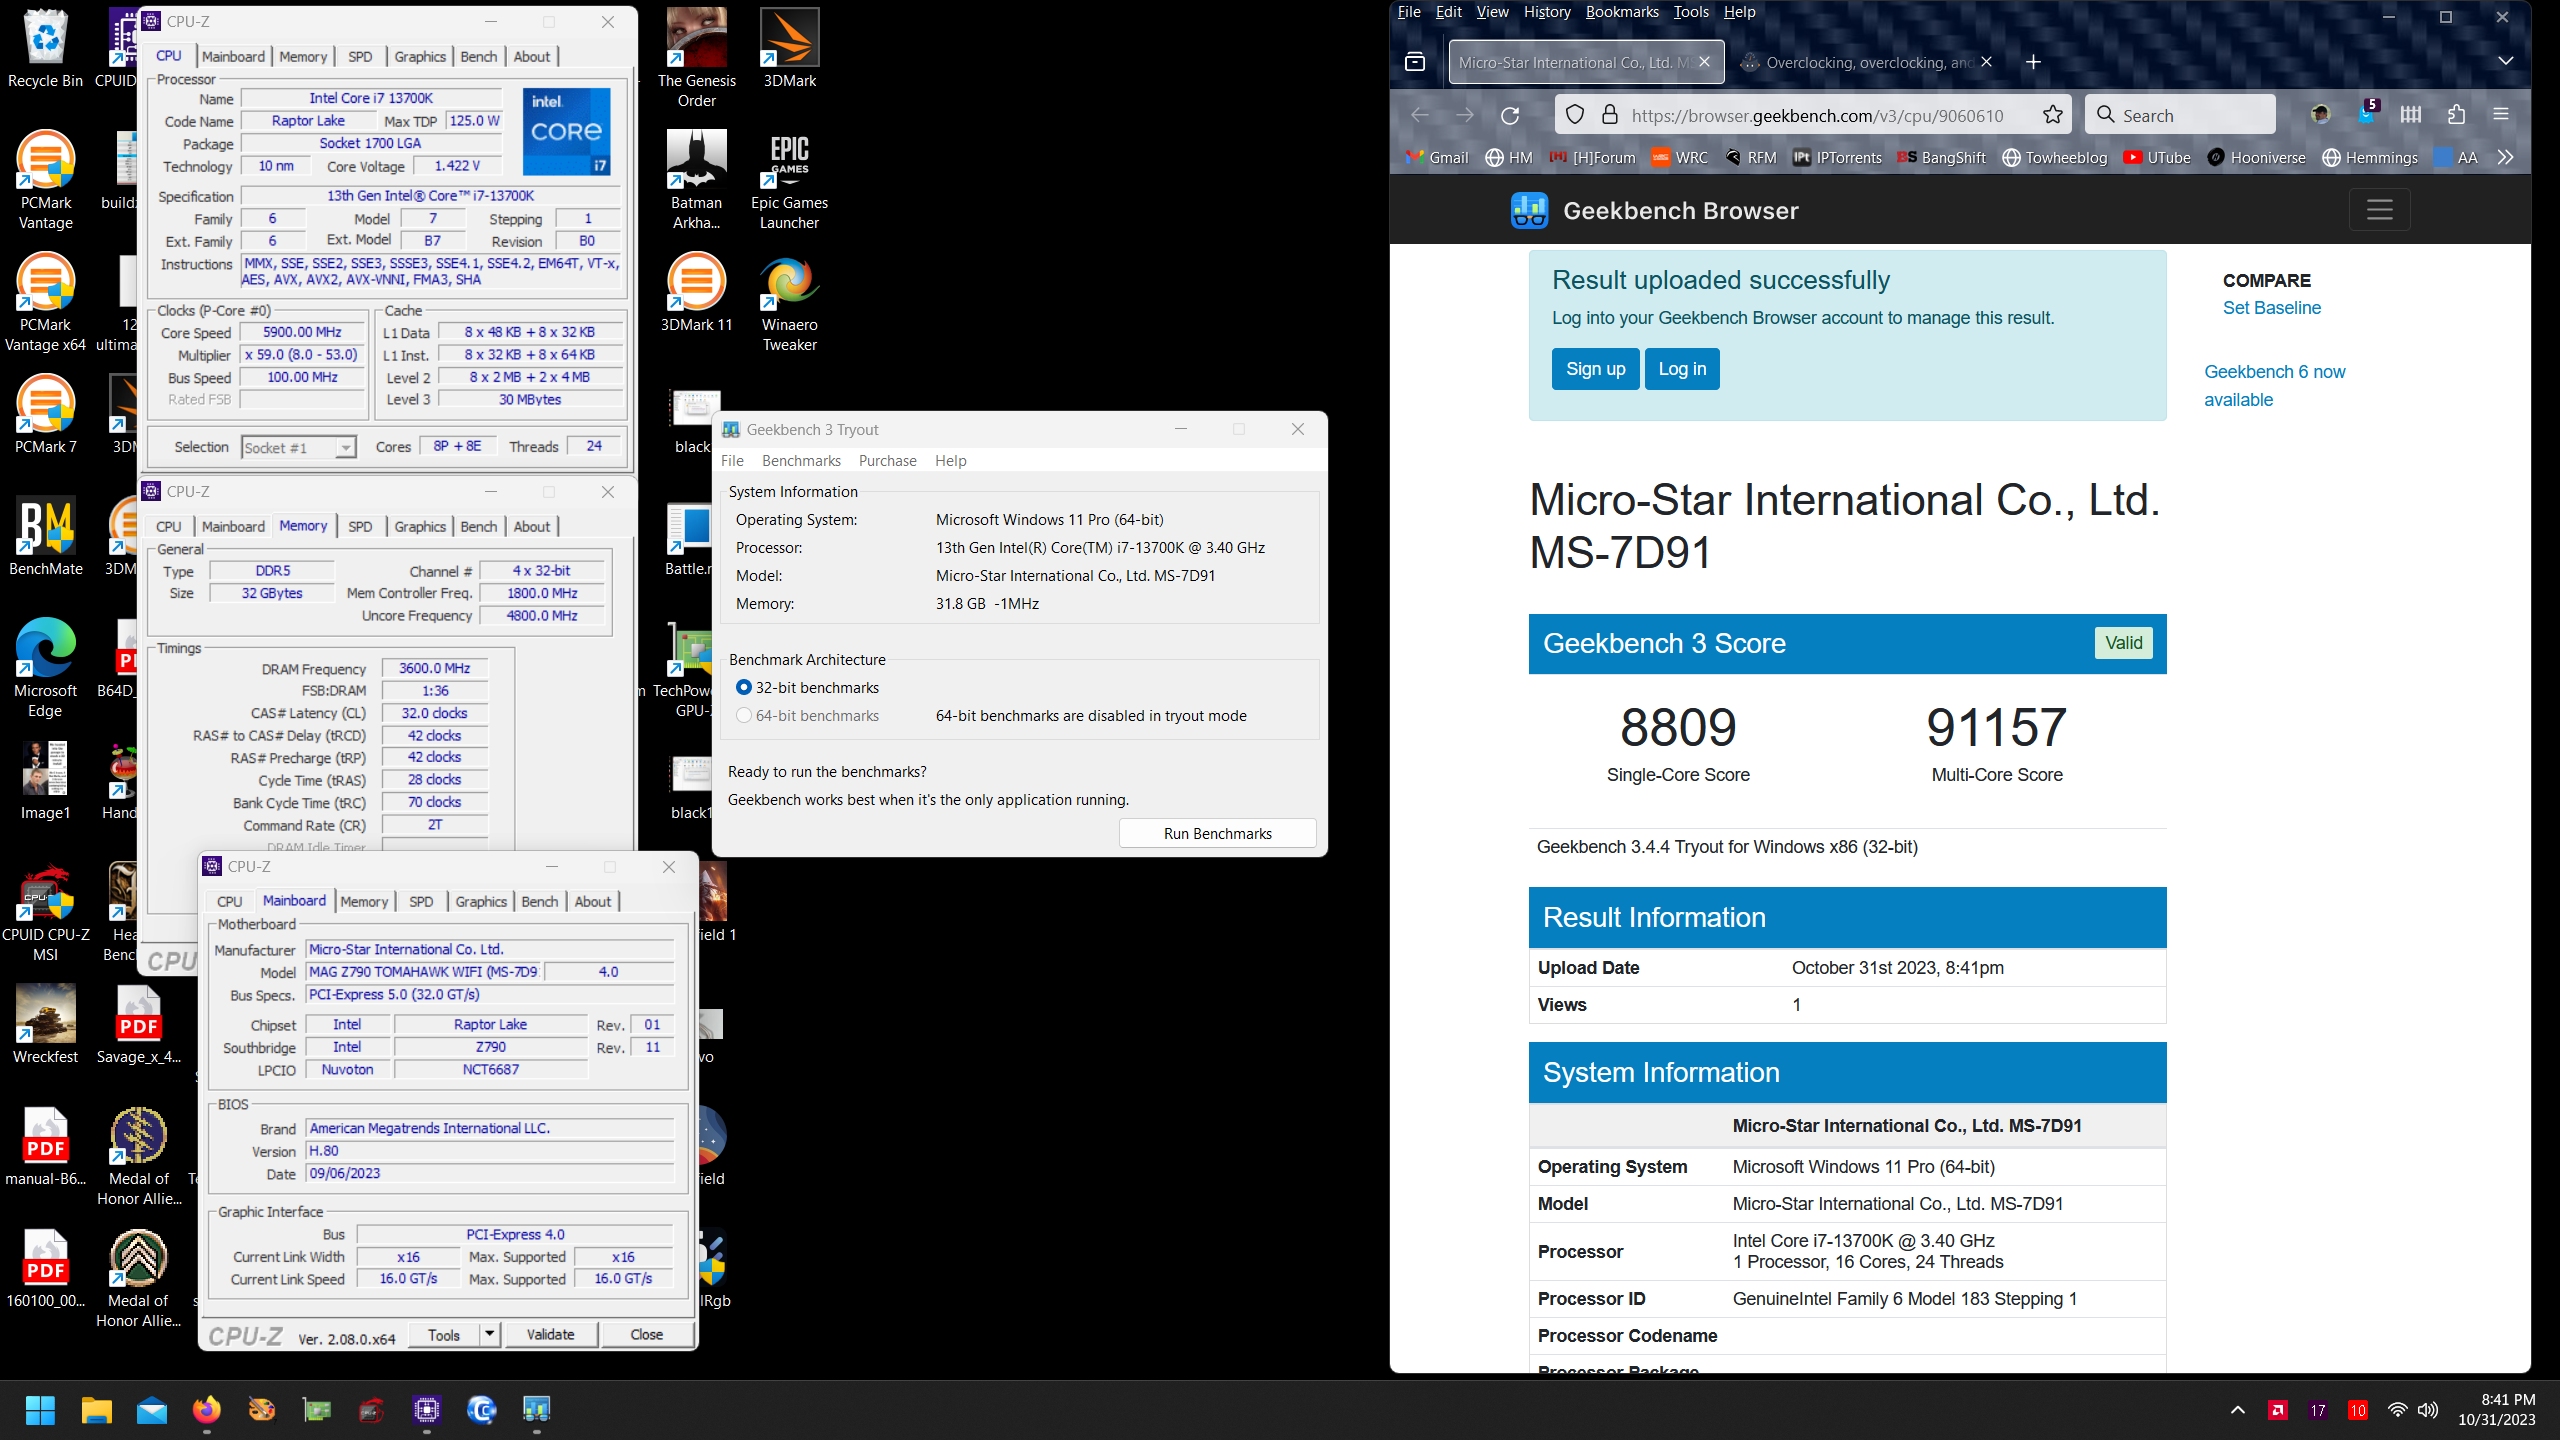
Task: Open Firefox from the taskbar
Action: click(x=207, y=1410)
